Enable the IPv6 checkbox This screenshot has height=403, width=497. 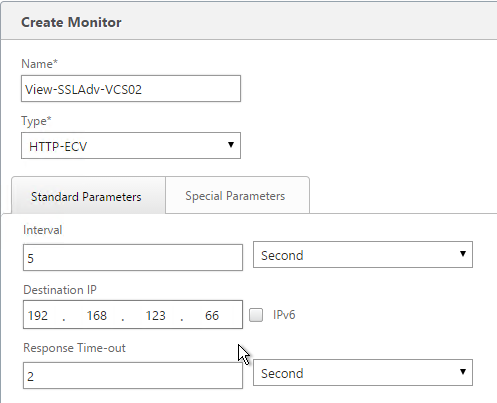pyautogui.click(x=256, y=315)
